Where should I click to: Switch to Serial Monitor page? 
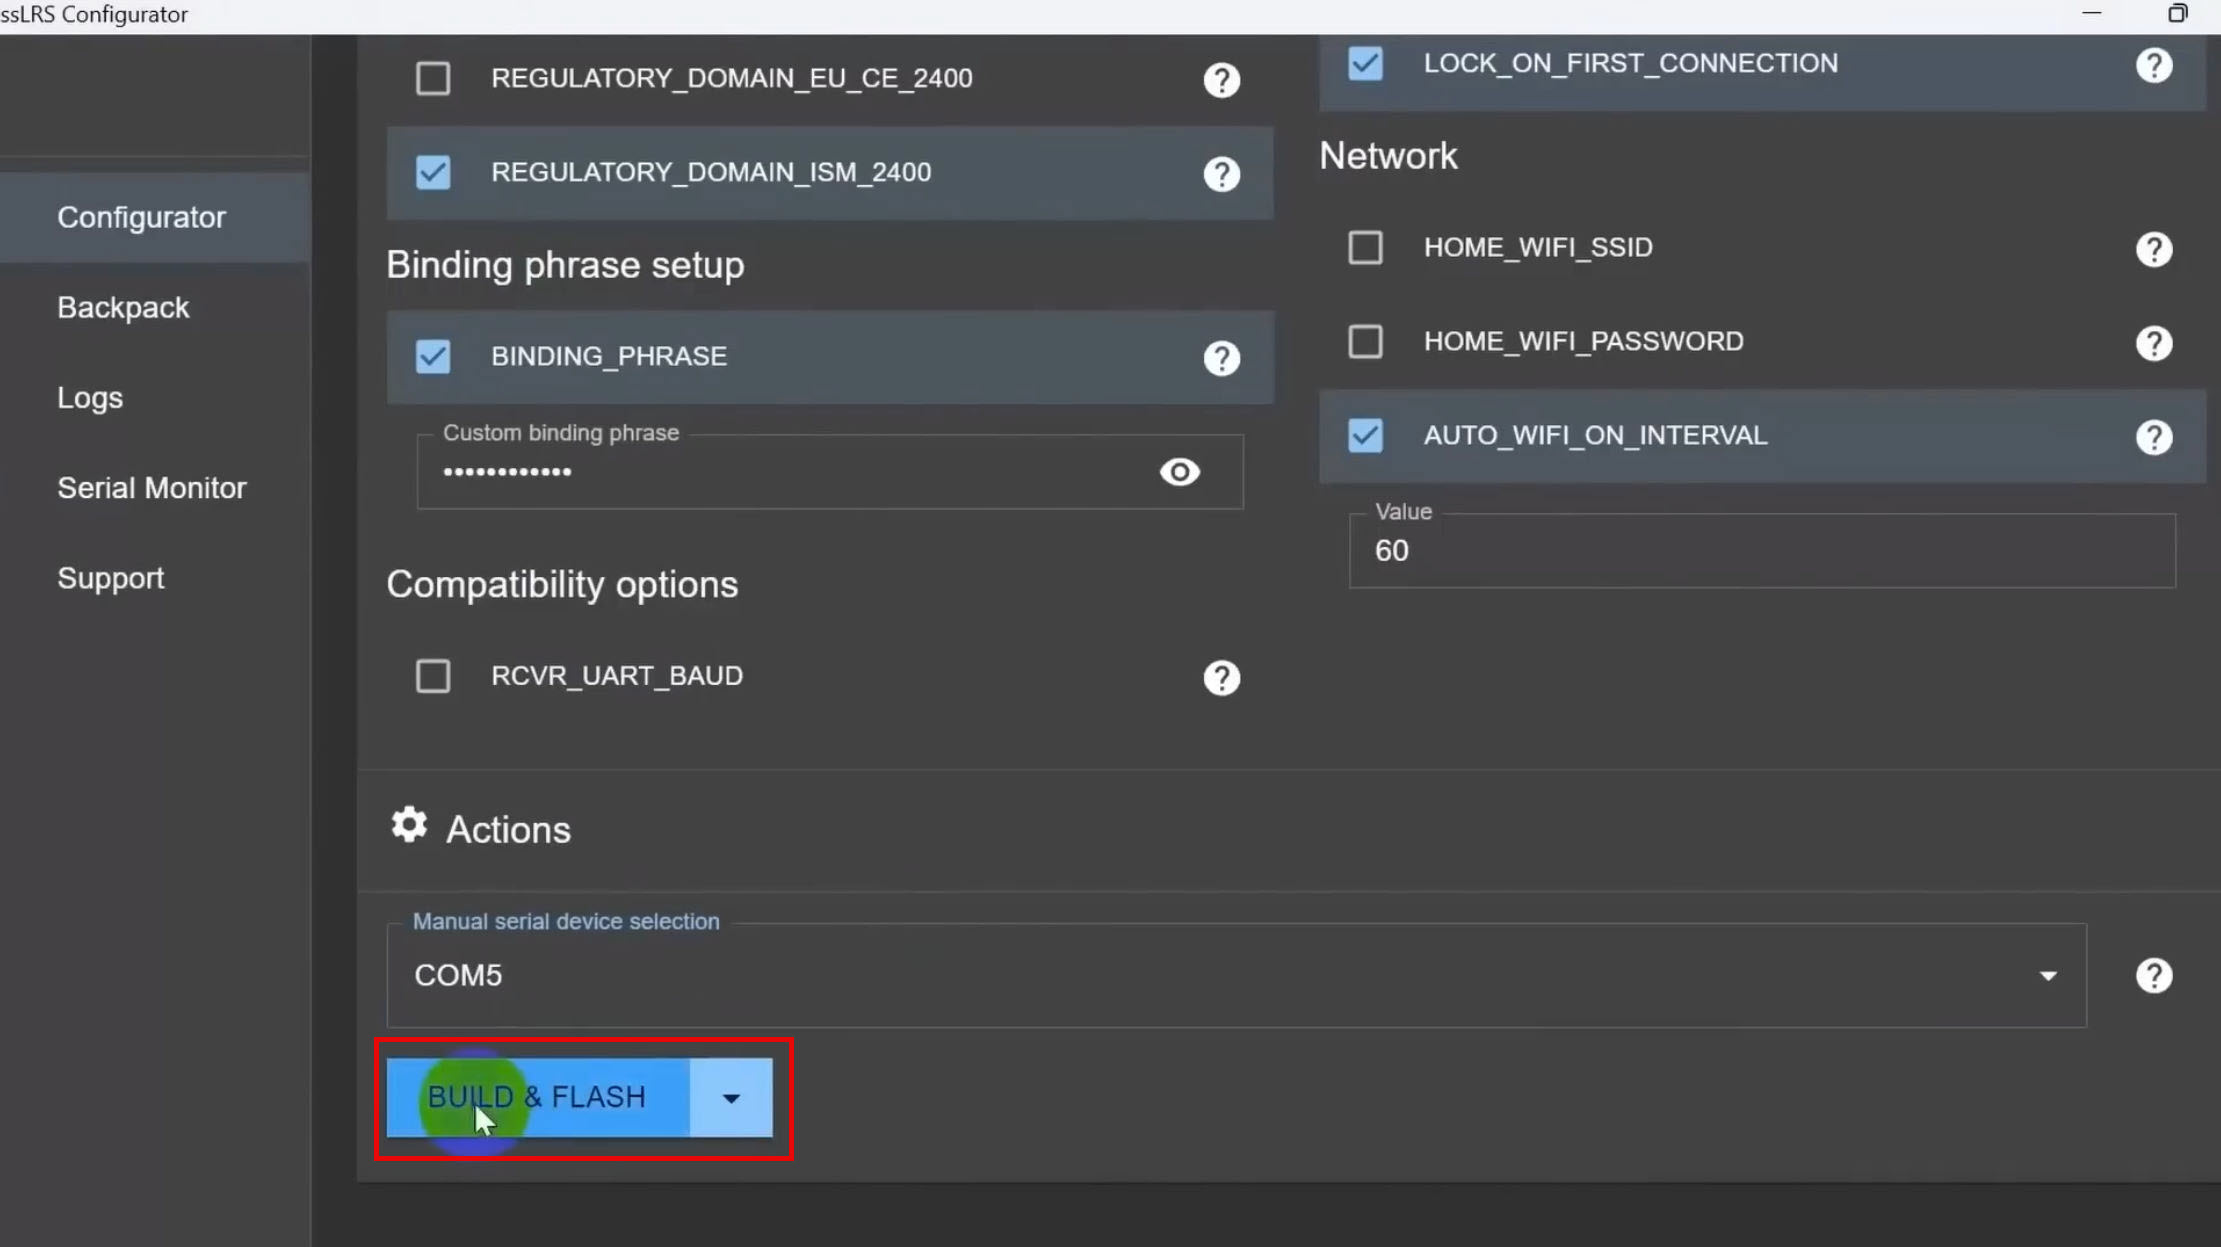click(x=151, y=488)
